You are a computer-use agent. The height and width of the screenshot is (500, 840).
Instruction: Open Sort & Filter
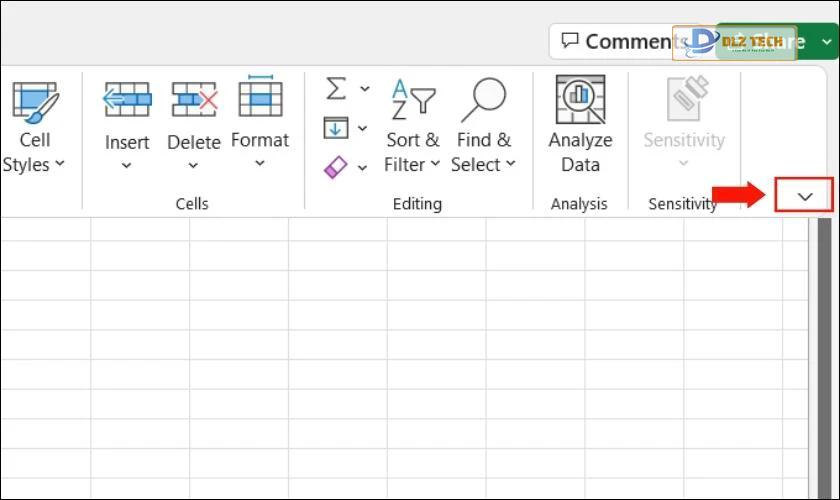click(412, 127)
